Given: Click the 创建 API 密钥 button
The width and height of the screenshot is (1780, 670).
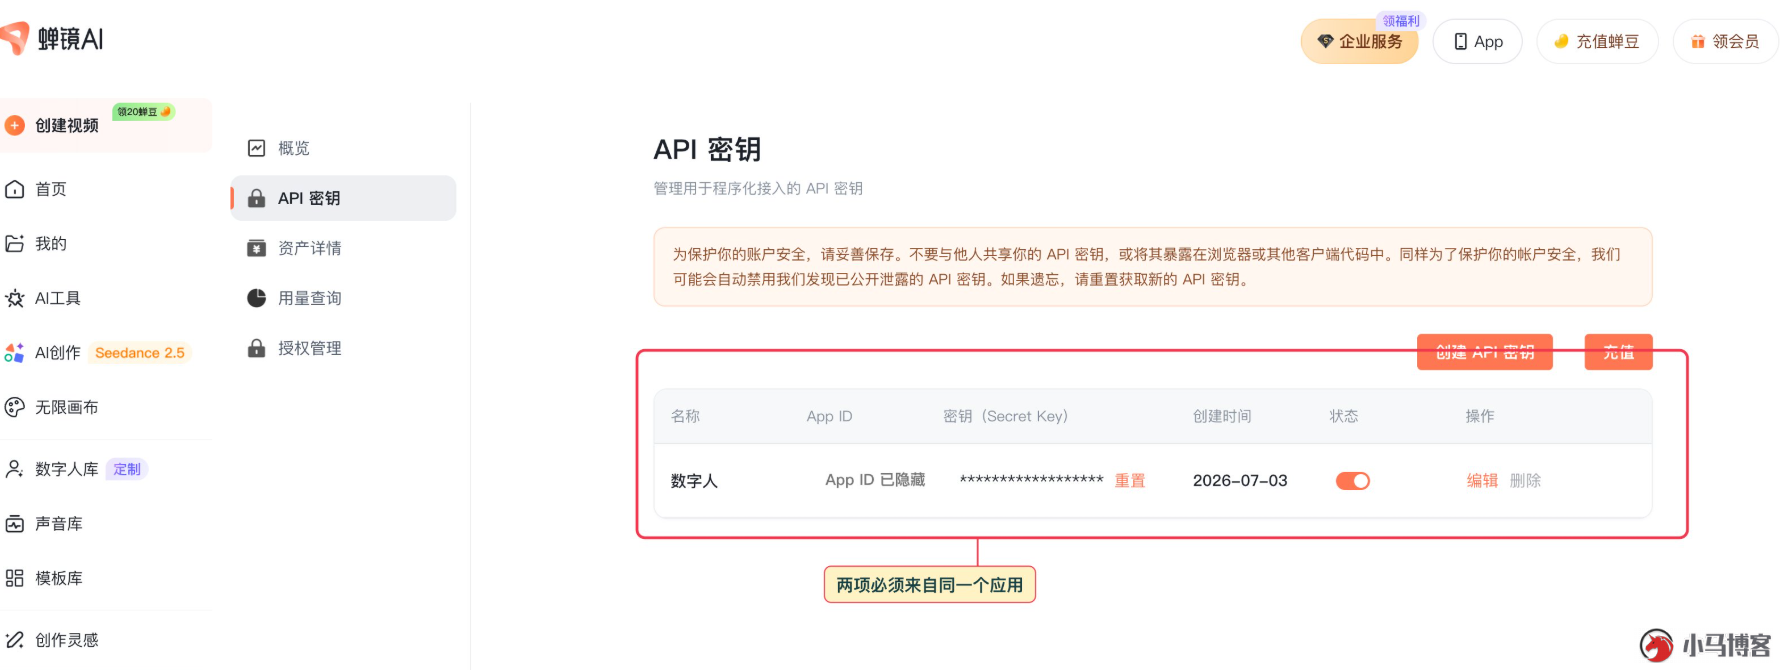Looking at the screenshot, I should coord(1485,352).
